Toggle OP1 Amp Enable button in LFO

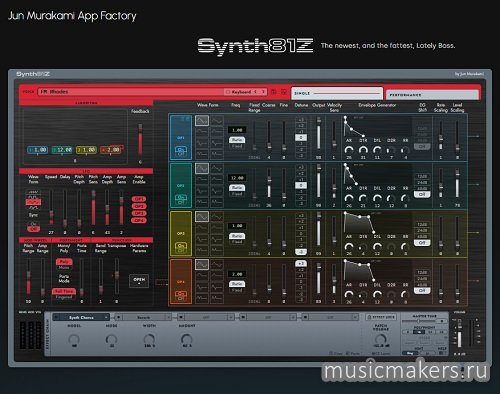pyautogui.click(x=139, y=199)
